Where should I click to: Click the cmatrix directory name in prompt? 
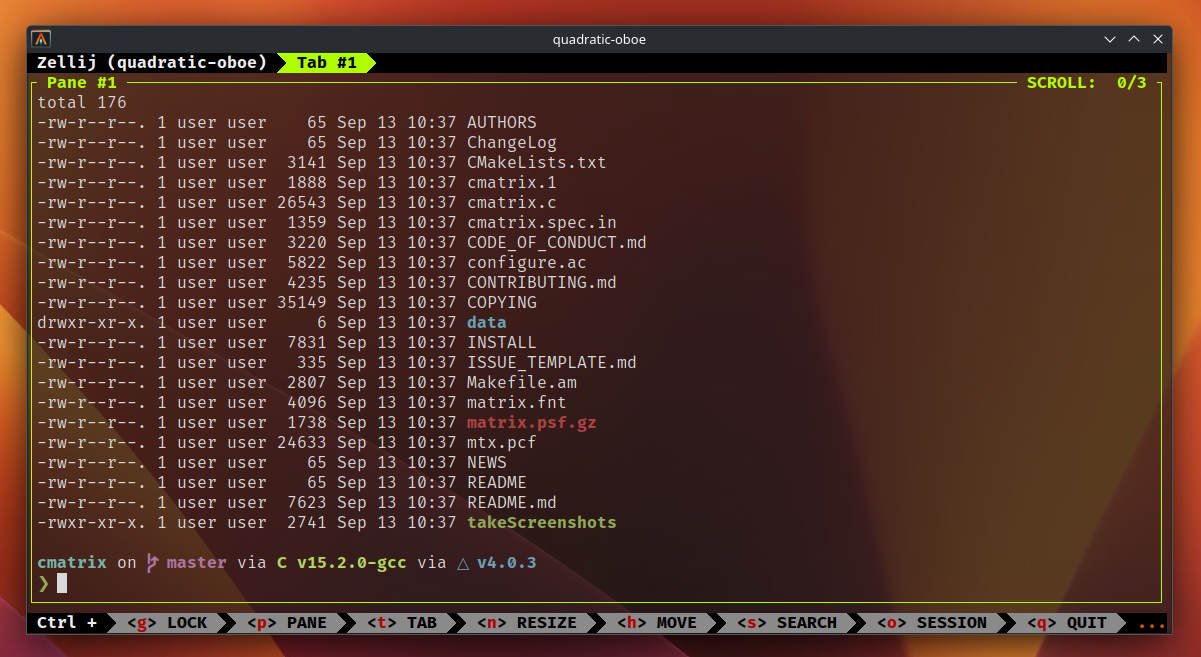pyautogui.click(x=72, y=563)
